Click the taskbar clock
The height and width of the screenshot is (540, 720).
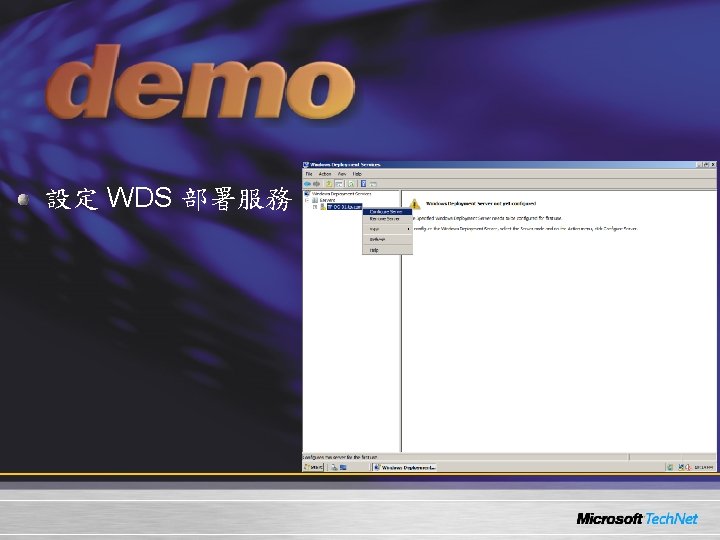pos(704,467)
